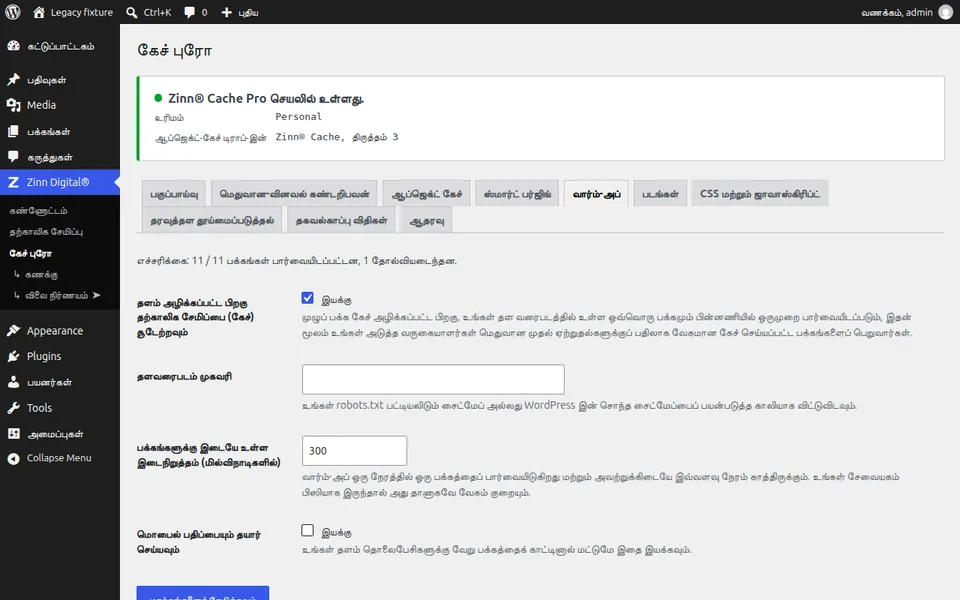Open the Ctrl+K search magnifier
The image size is (960, 600).
click(132, 12)
